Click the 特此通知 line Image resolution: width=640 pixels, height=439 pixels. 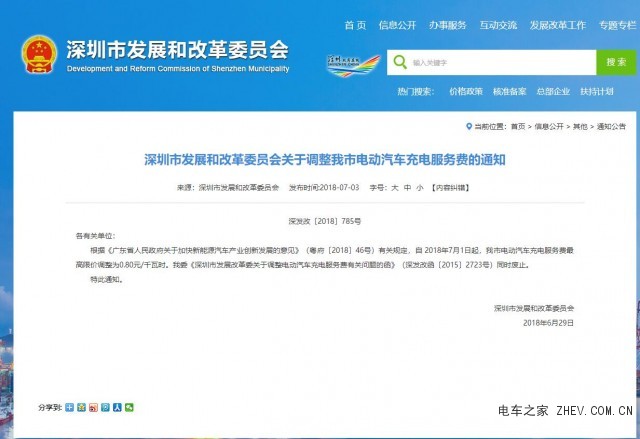click(x=107, y=279)
